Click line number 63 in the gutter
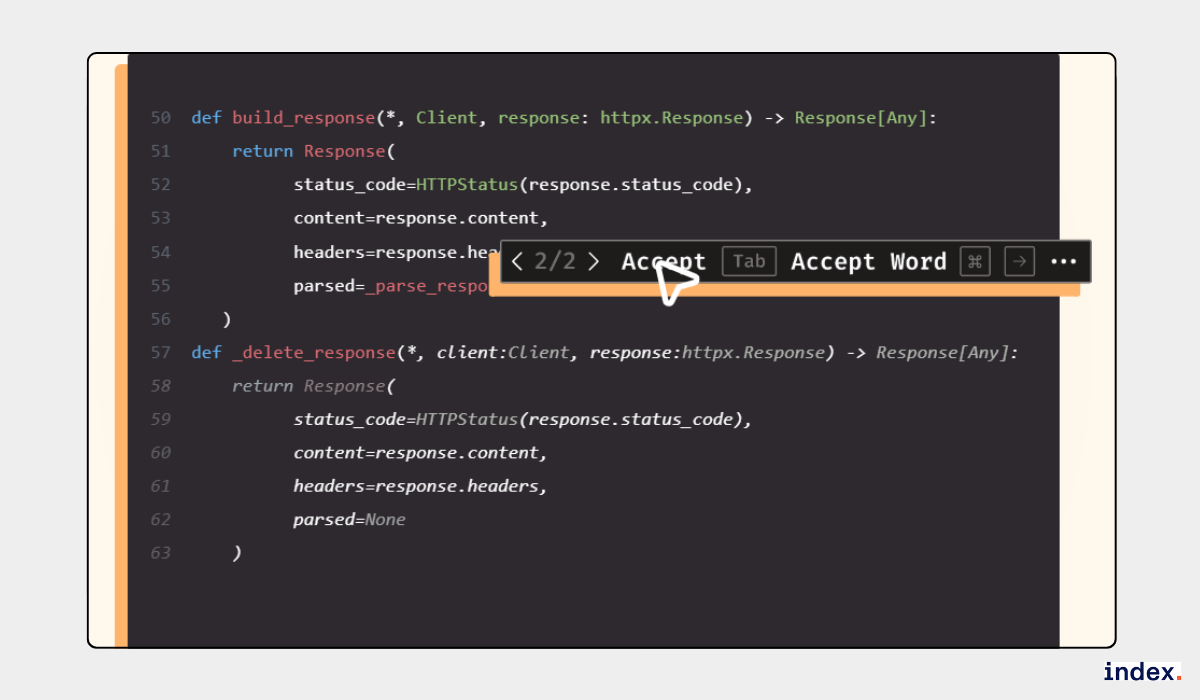The width and height of the screenshot is (1200, 700). pyautogui.click(x=160, y=552)
